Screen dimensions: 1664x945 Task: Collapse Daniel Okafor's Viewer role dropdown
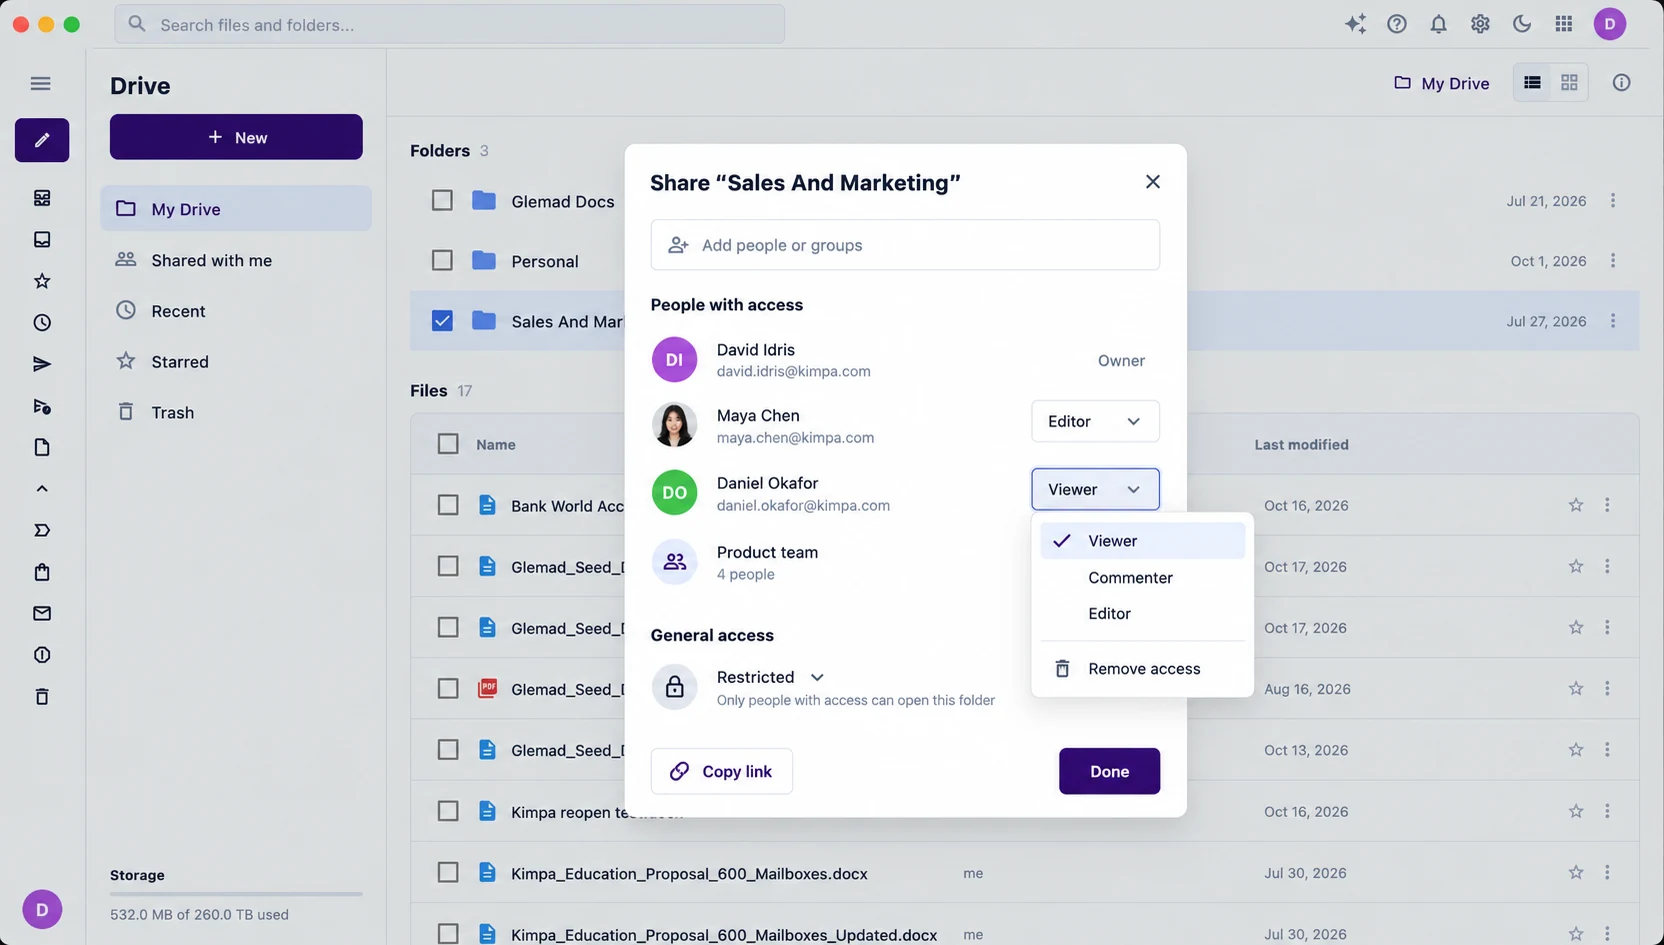[1095, 489]
